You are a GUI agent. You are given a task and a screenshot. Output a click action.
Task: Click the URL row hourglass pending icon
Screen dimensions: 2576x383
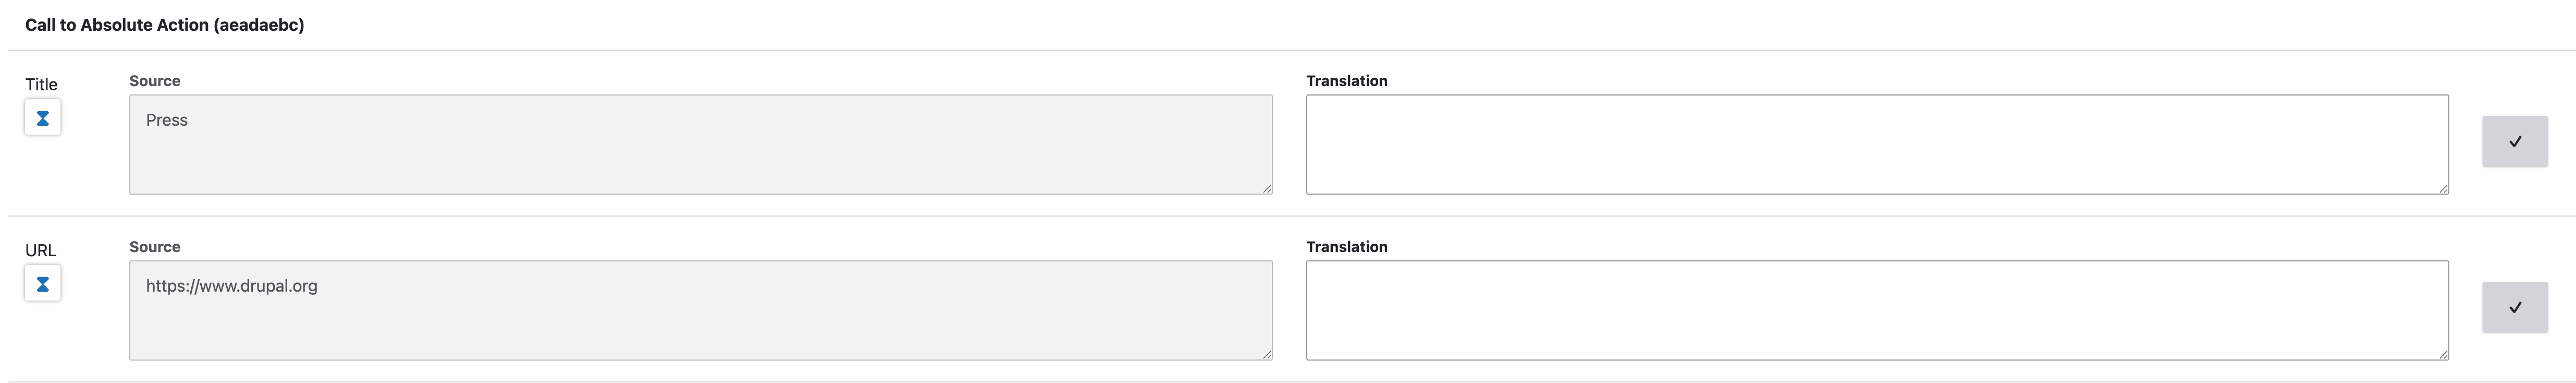42,284
